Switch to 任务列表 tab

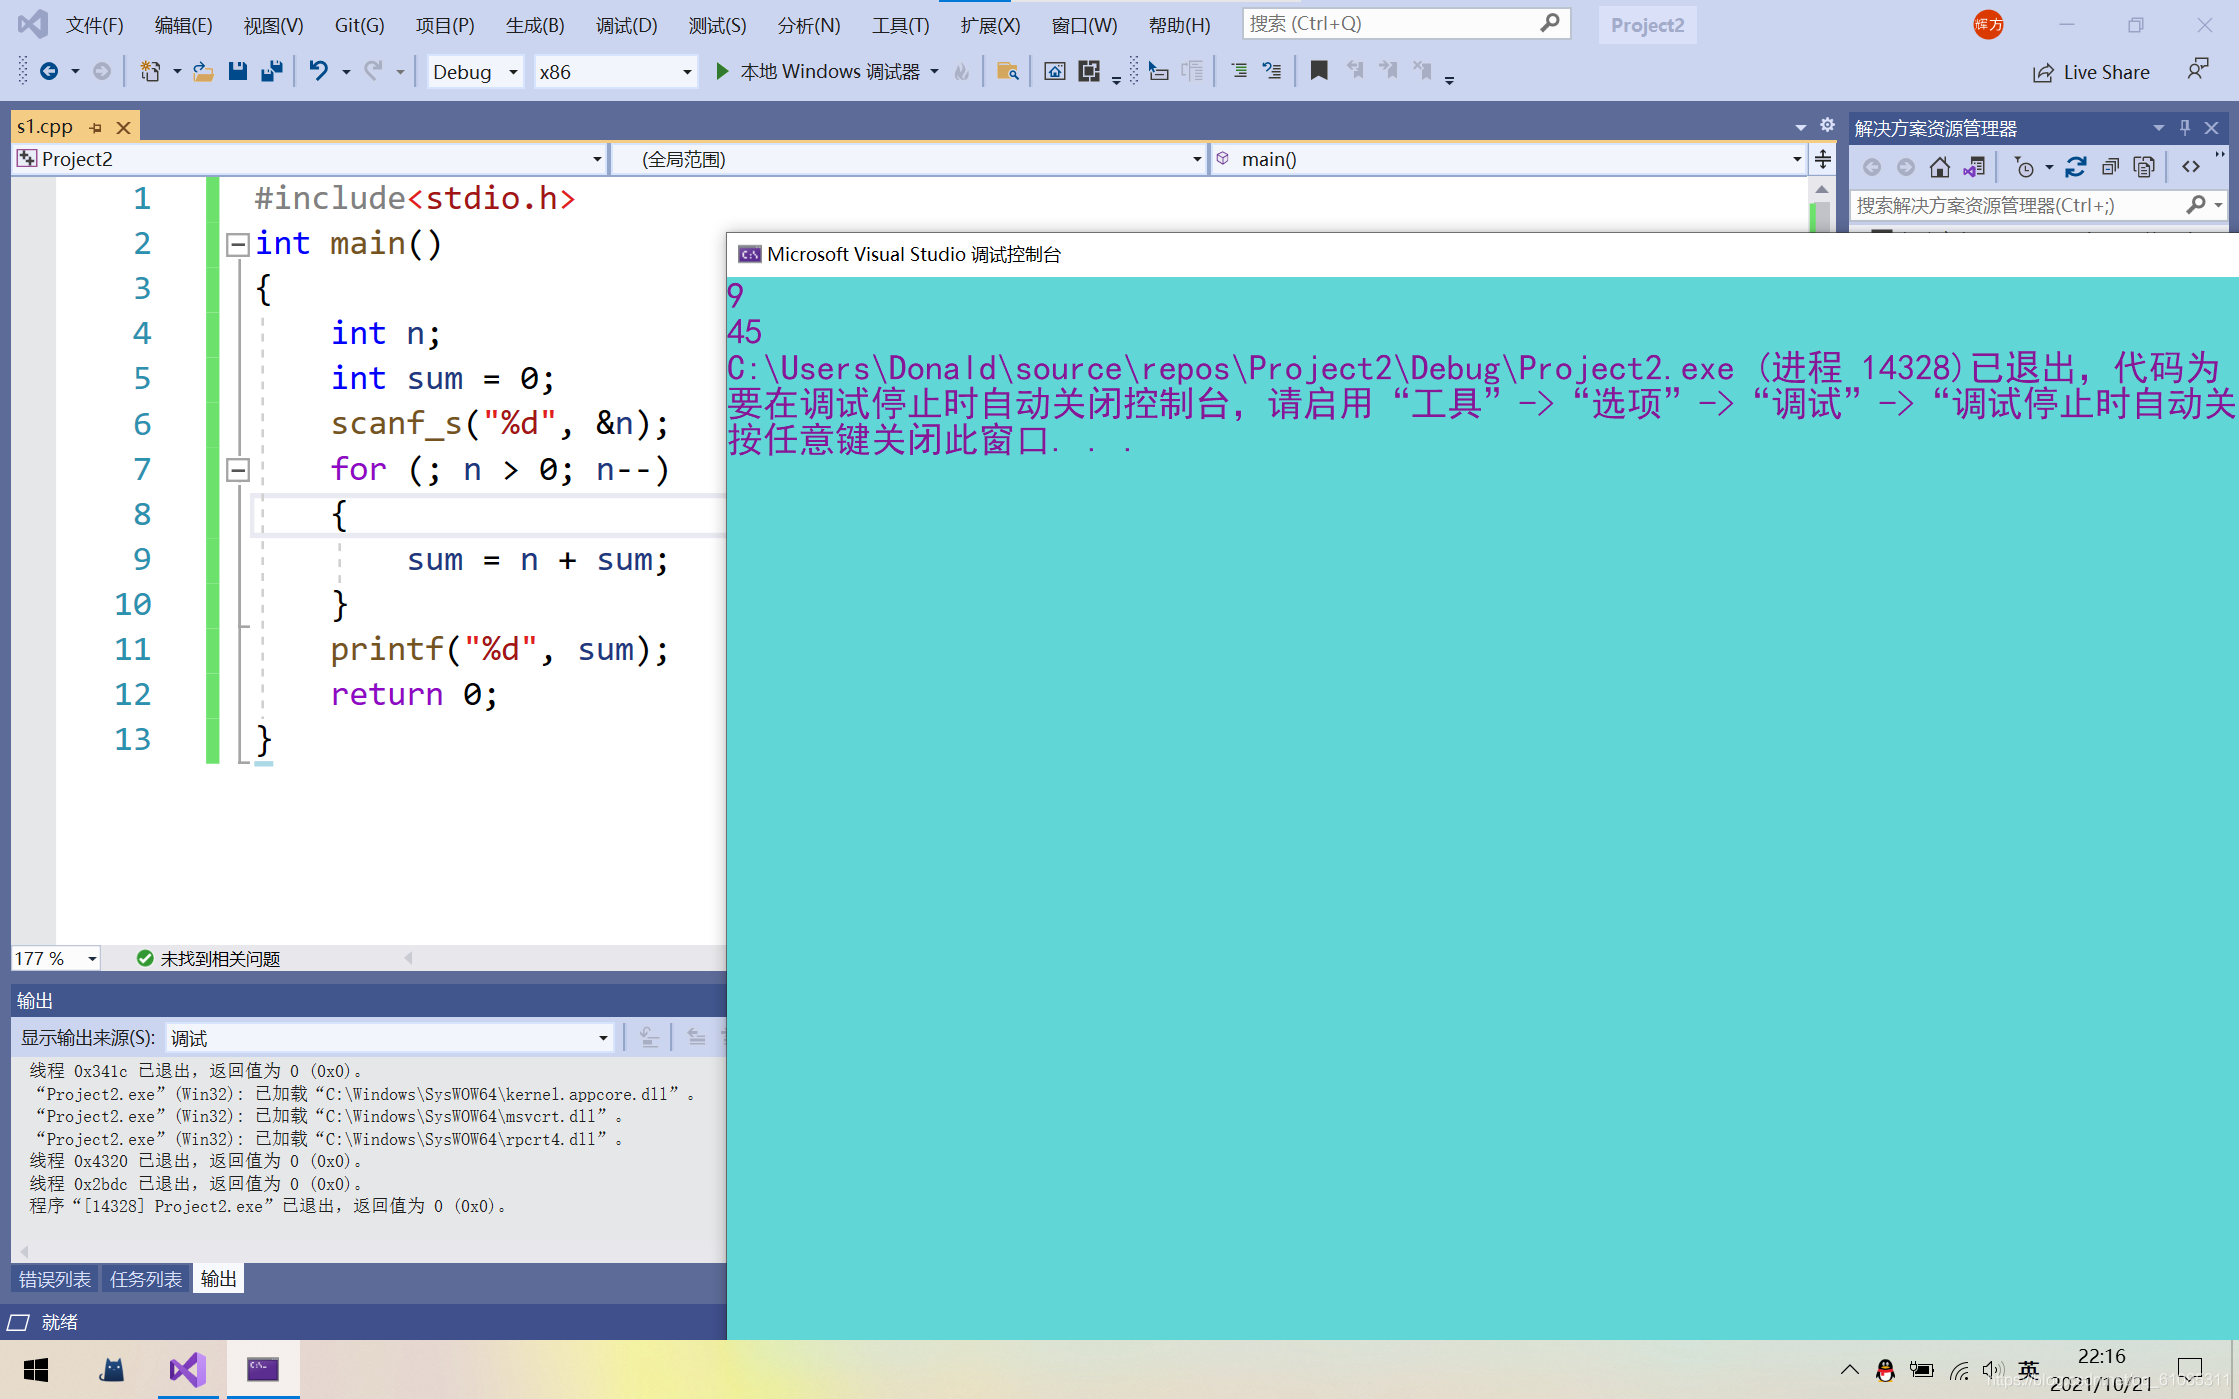point(146,1279)
